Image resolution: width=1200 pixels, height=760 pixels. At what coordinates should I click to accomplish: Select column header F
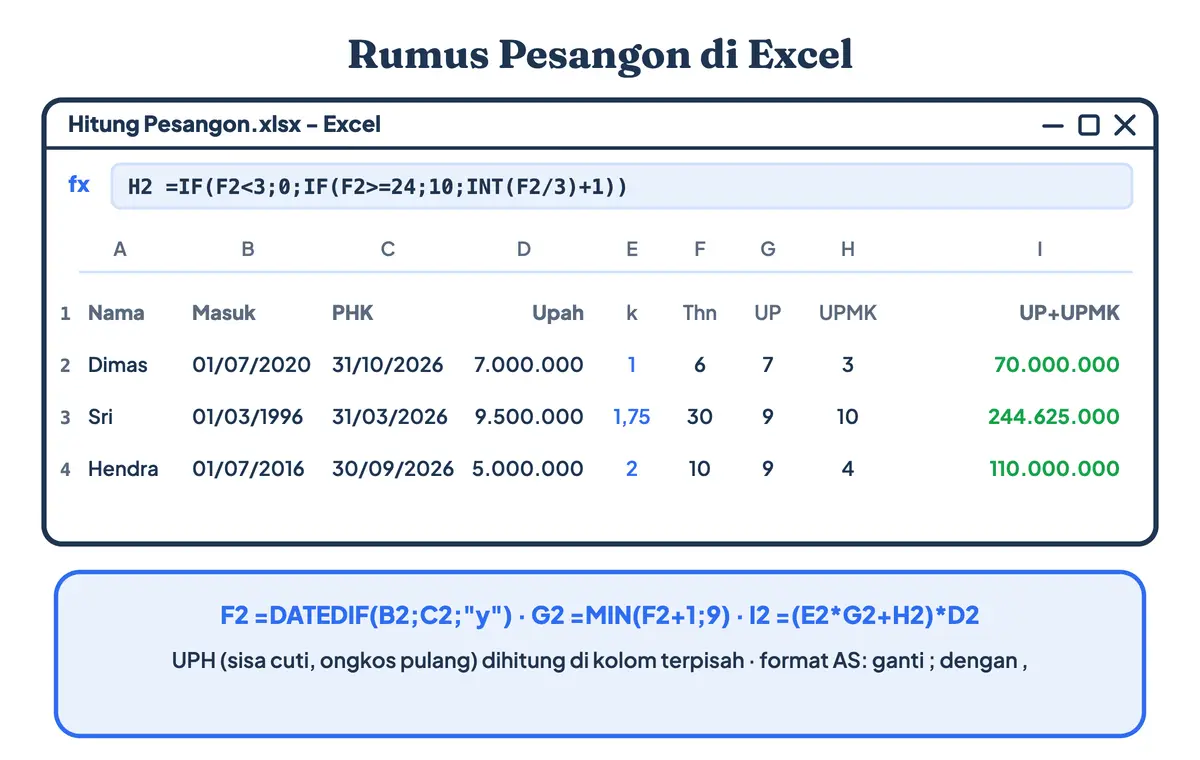700,250
